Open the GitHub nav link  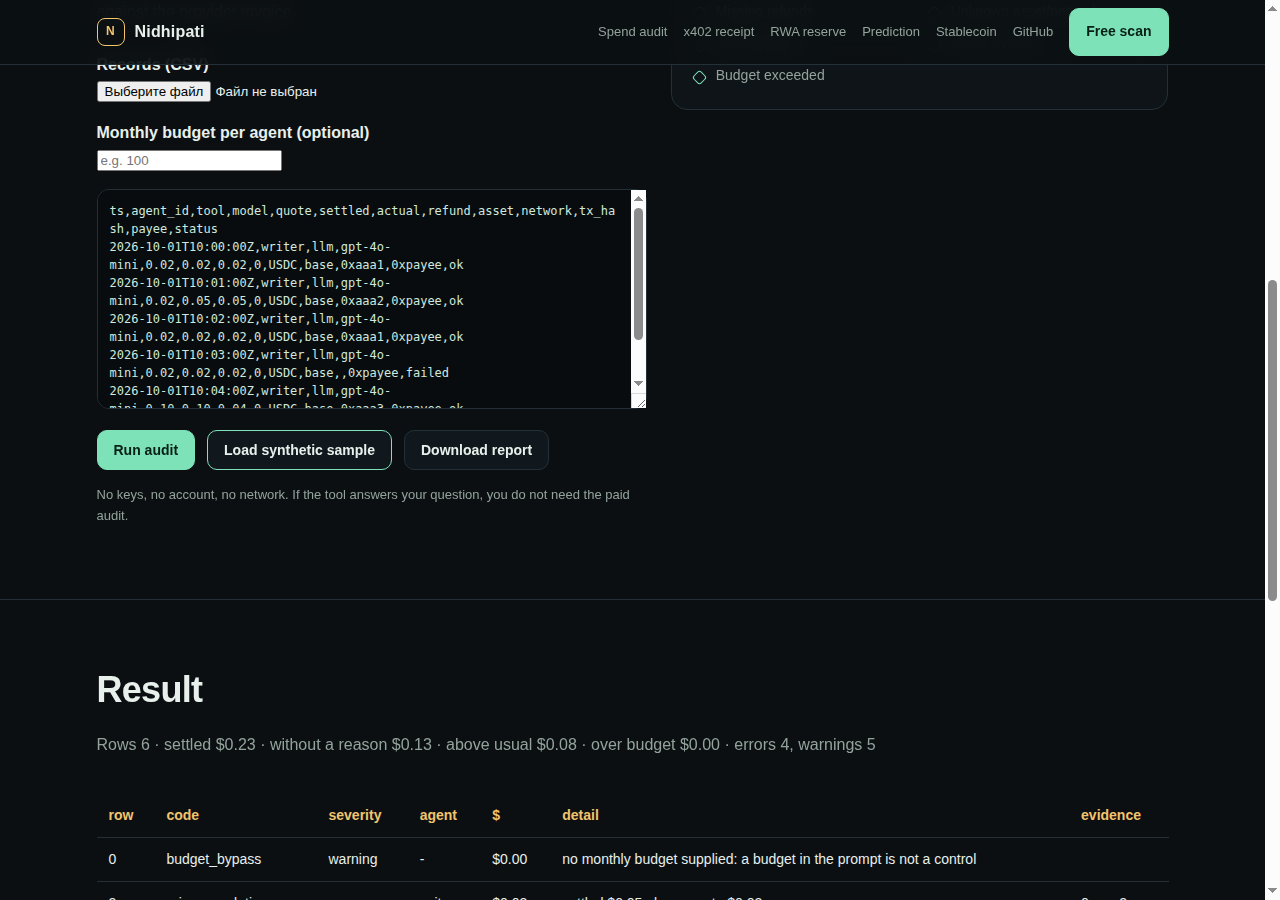pyautogui.click(x=1033, y=32)
